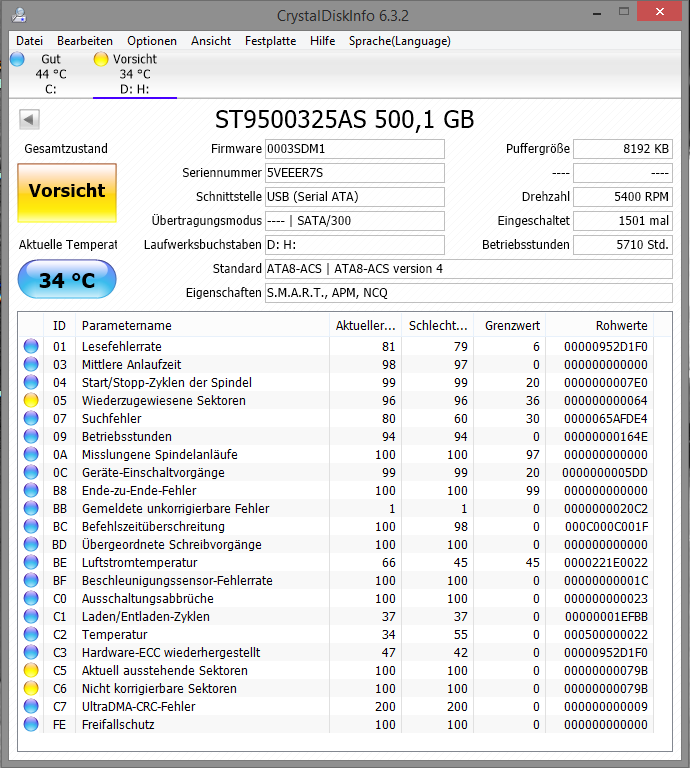
Task: Click the Schnittstelle field USB (Serial ATA)
Action: tap(355, 197)
